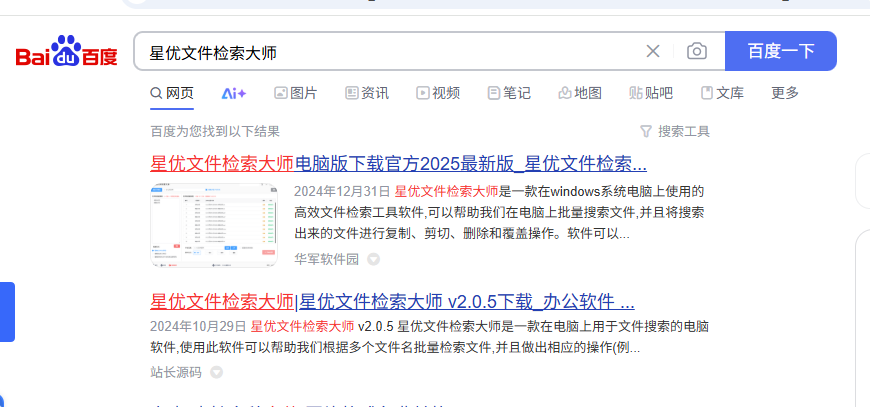This screenshot has height=407, width=870.
Task: Click the 百度为您找到以下结果 text
Action: [215, 131]
